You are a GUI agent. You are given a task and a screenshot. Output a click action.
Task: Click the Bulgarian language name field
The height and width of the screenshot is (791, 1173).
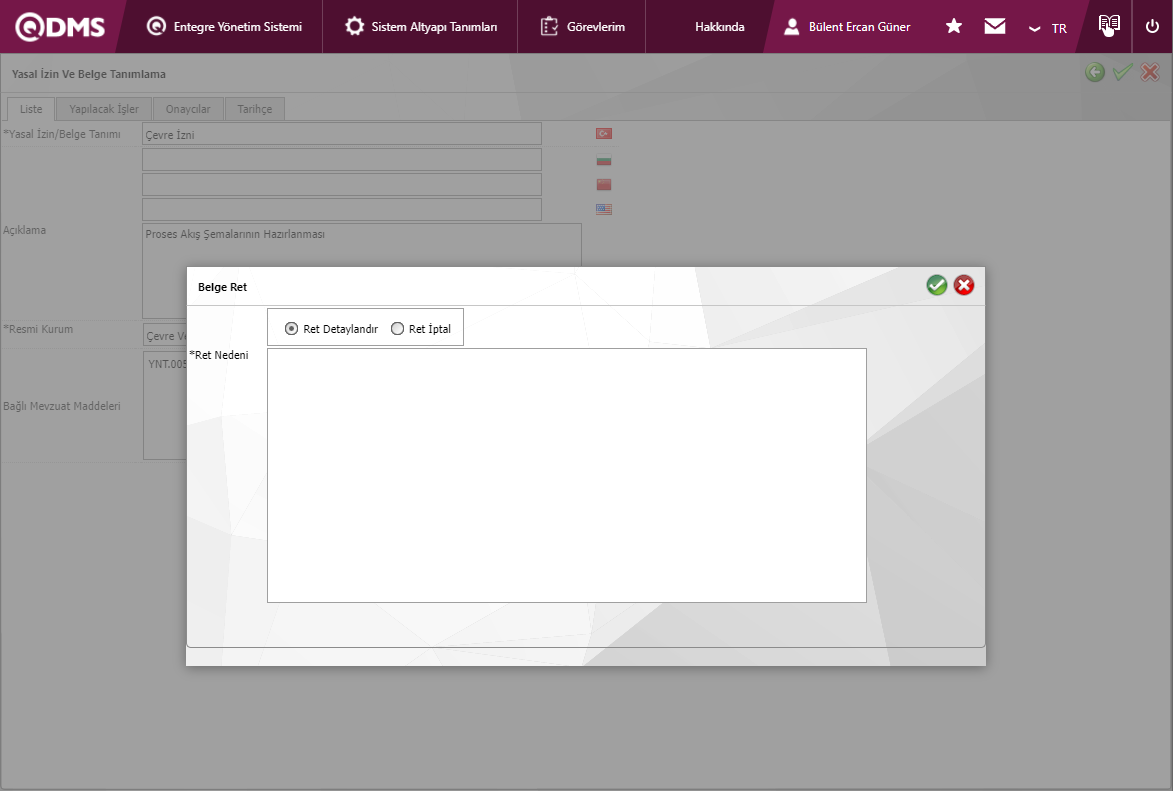[342, 159]
